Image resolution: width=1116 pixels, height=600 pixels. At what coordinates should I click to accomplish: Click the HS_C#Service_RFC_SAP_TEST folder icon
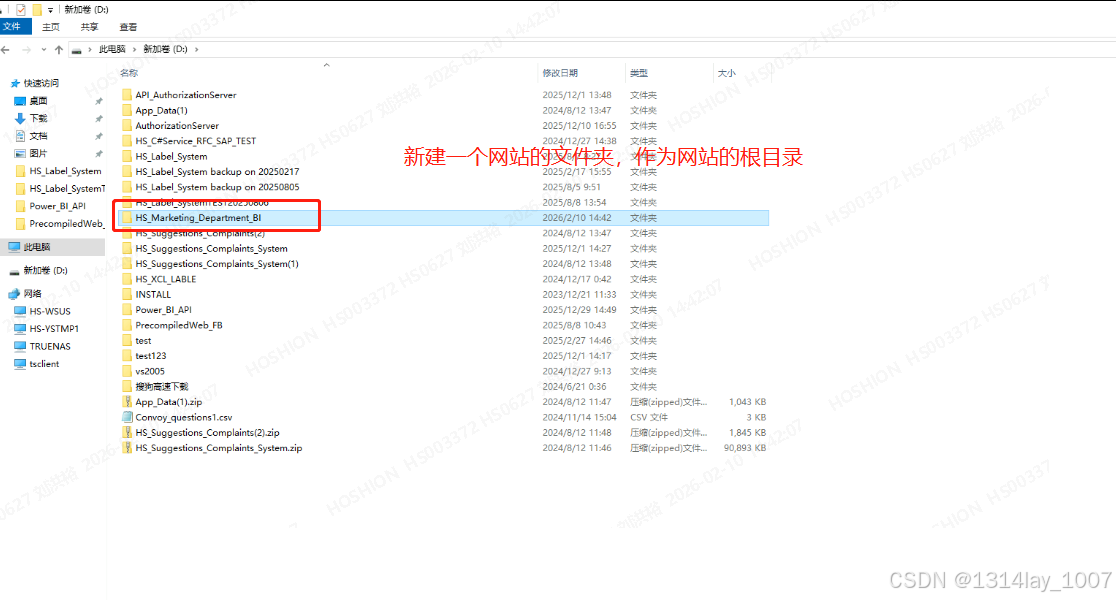[x=127, y=141]
